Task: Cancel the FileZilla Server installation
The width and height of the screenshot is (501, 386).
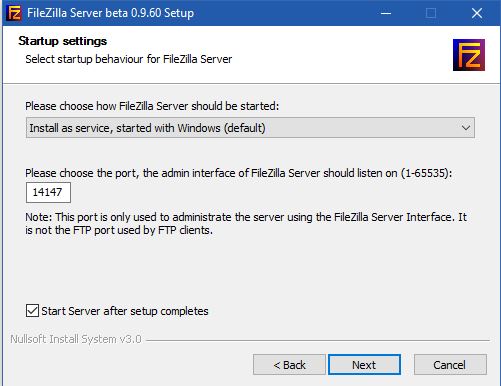Action: pos(450,365)
